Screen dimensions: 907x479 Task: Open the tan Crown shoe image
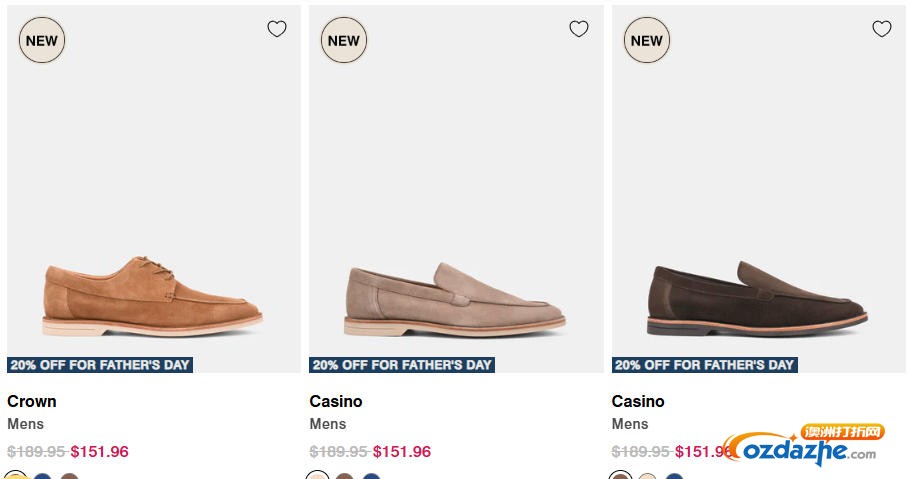click(153, 297)
